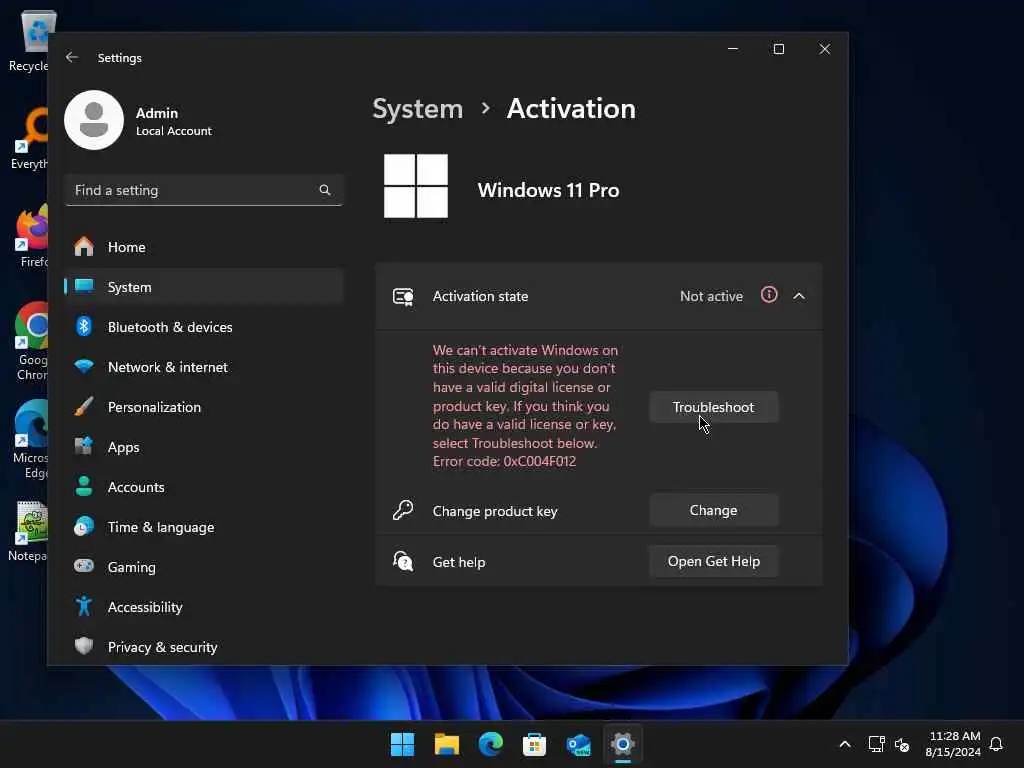Open Bluetooth & devices settings
This screenshot has height=768, width=1024.
(204, 327)
